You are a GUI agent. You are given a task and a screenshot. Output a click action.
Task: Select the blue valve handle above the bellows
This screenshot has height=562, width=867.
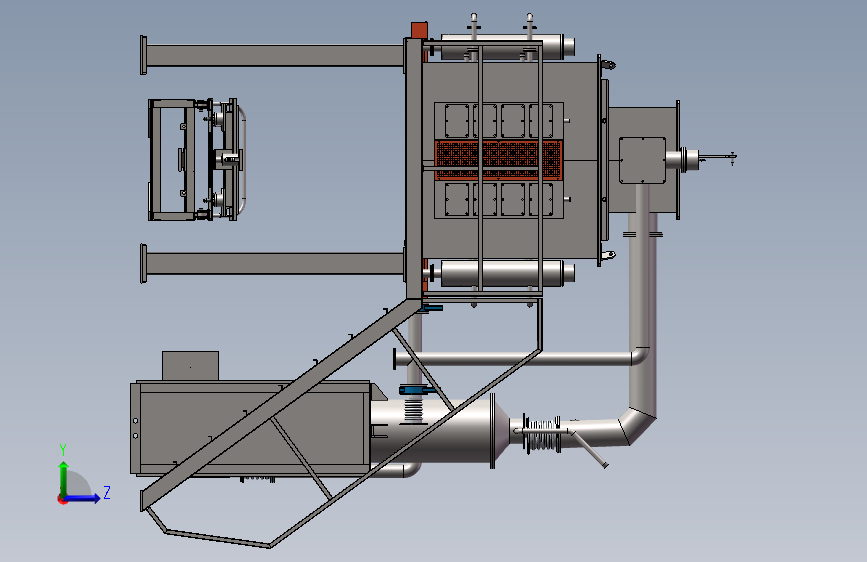coord(416,391)
